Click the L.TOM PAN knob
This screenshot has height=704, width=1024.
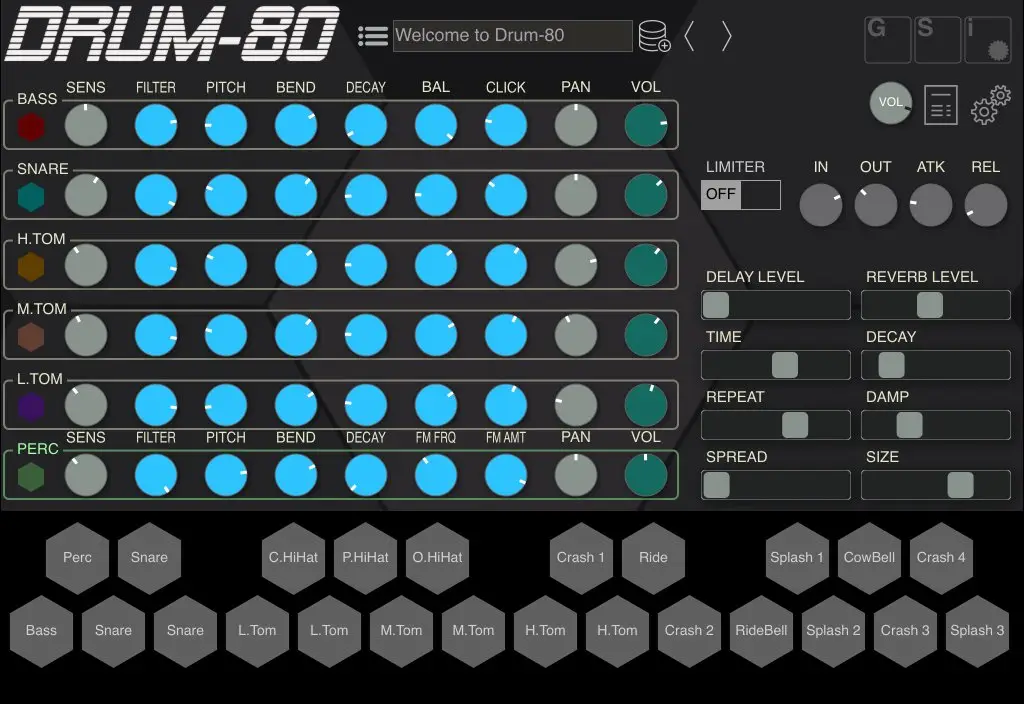(575, 405)
